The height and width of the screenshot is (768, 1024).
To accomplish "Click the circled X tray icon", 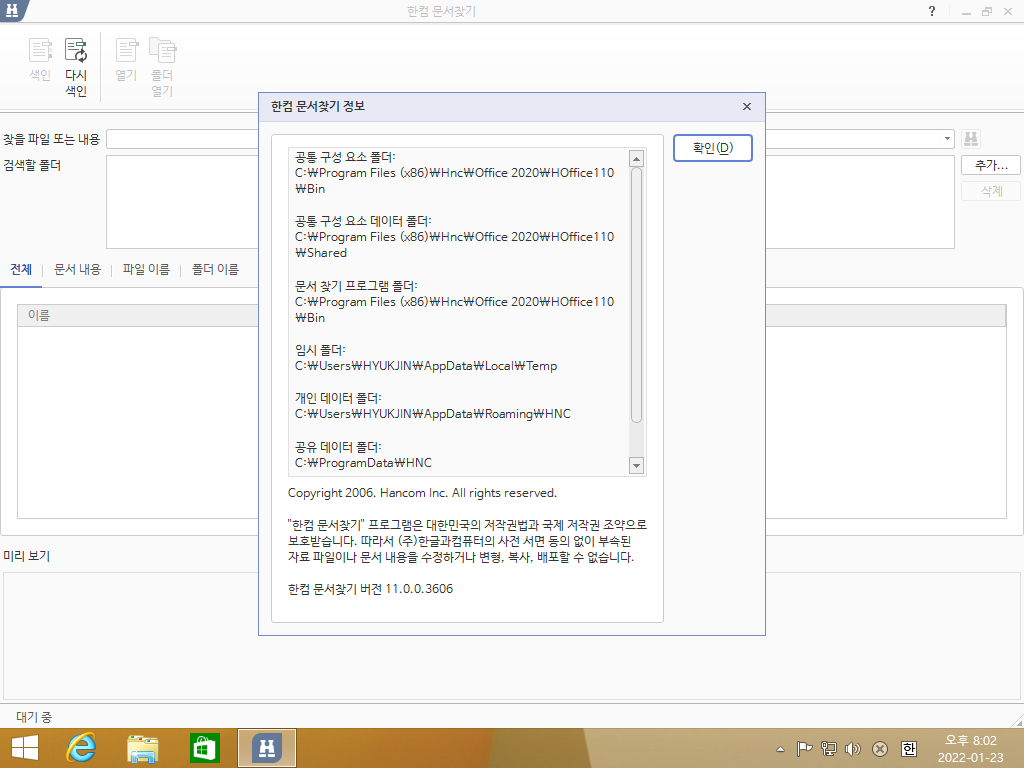I will point(880,749).
